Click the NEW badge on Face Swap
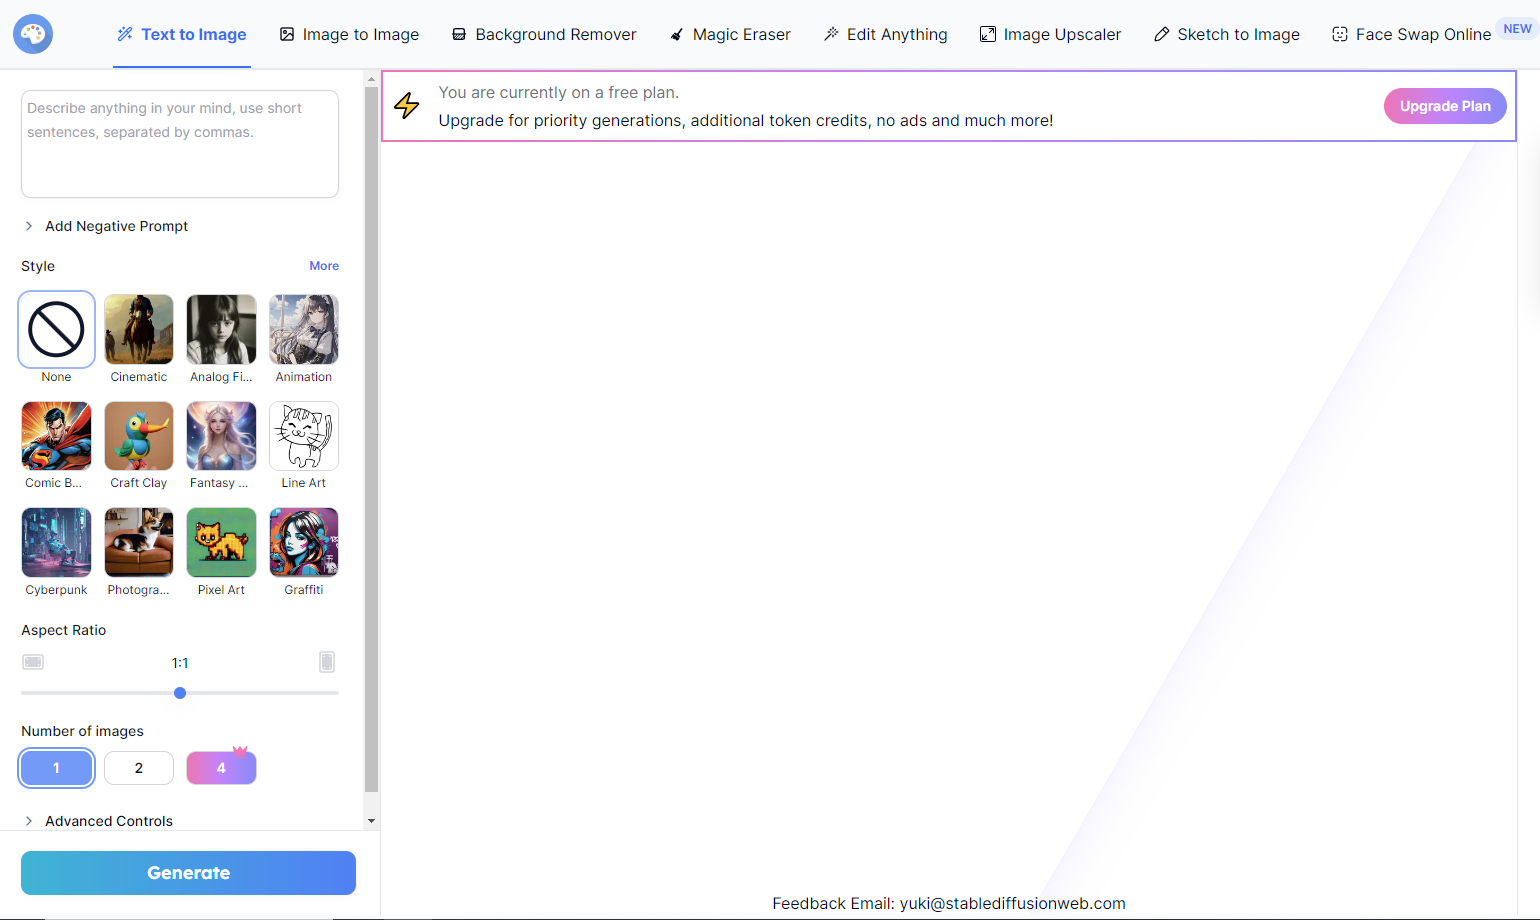The height and width of the screenshot is (920, 1540). [1517, 29]
